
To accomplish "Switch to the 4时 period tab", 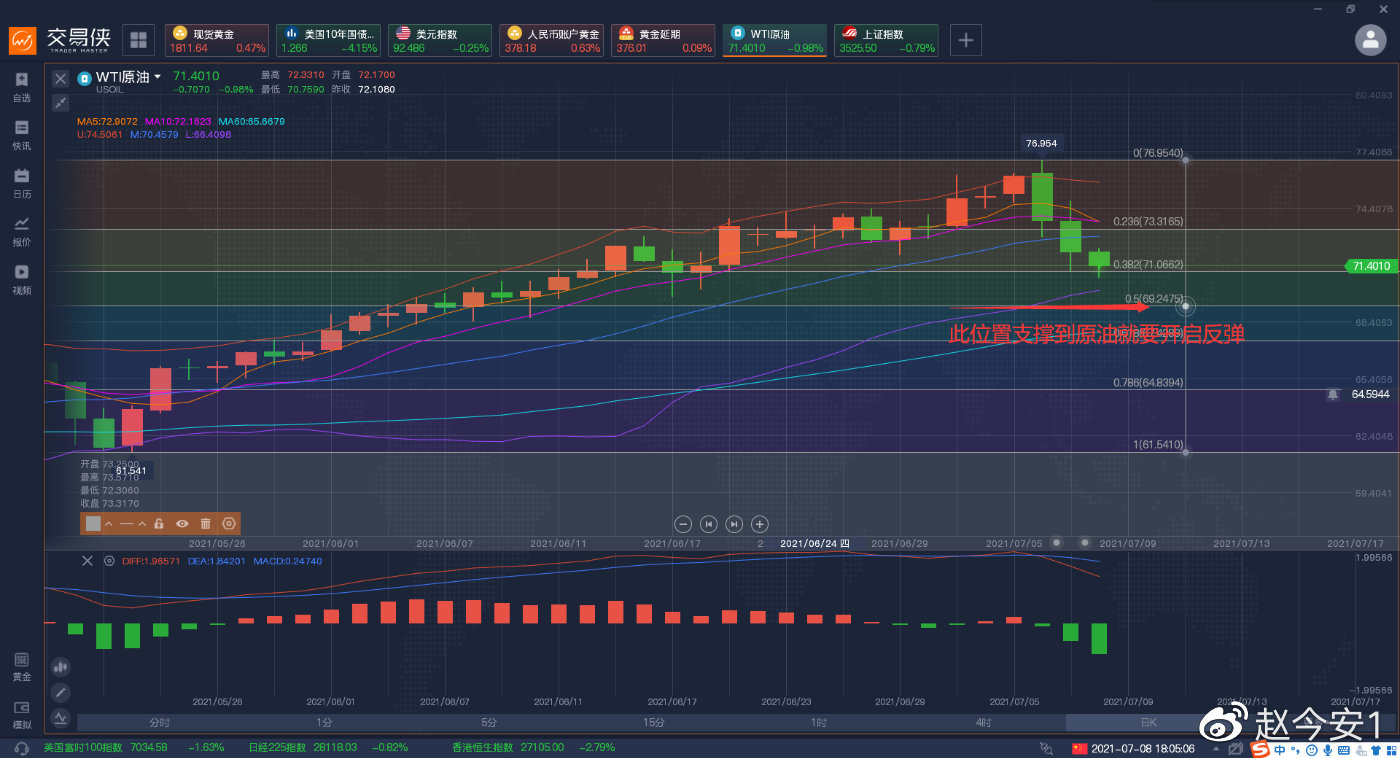I will pos(983,722).
